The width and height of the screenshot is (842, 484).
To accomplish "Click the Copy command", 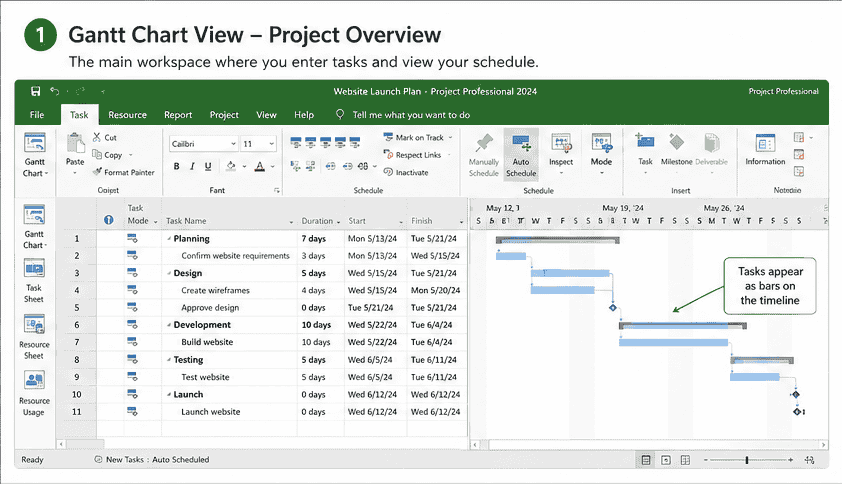I will point(108,155).
